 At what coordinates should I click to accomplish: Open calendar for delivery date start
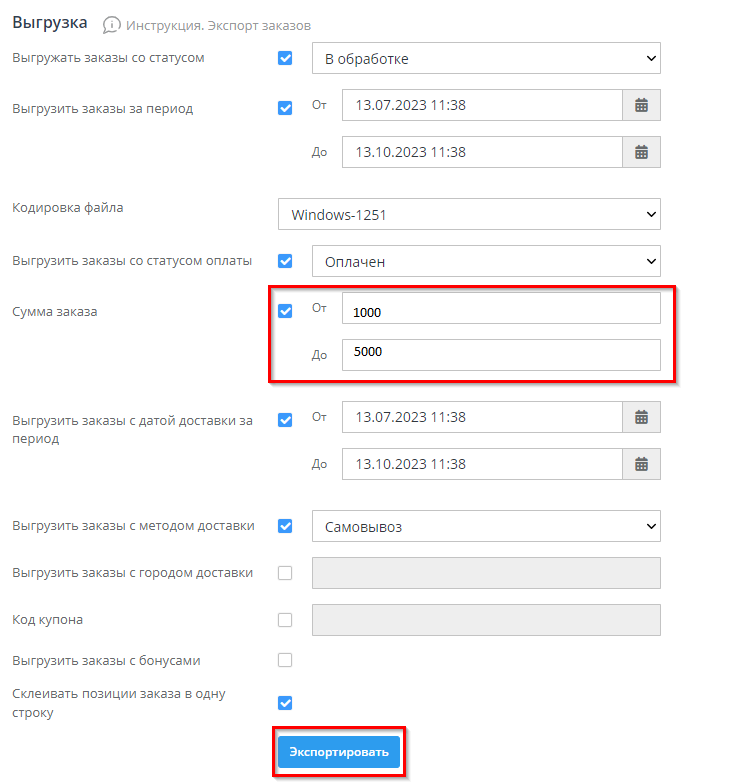pos(641,417)
